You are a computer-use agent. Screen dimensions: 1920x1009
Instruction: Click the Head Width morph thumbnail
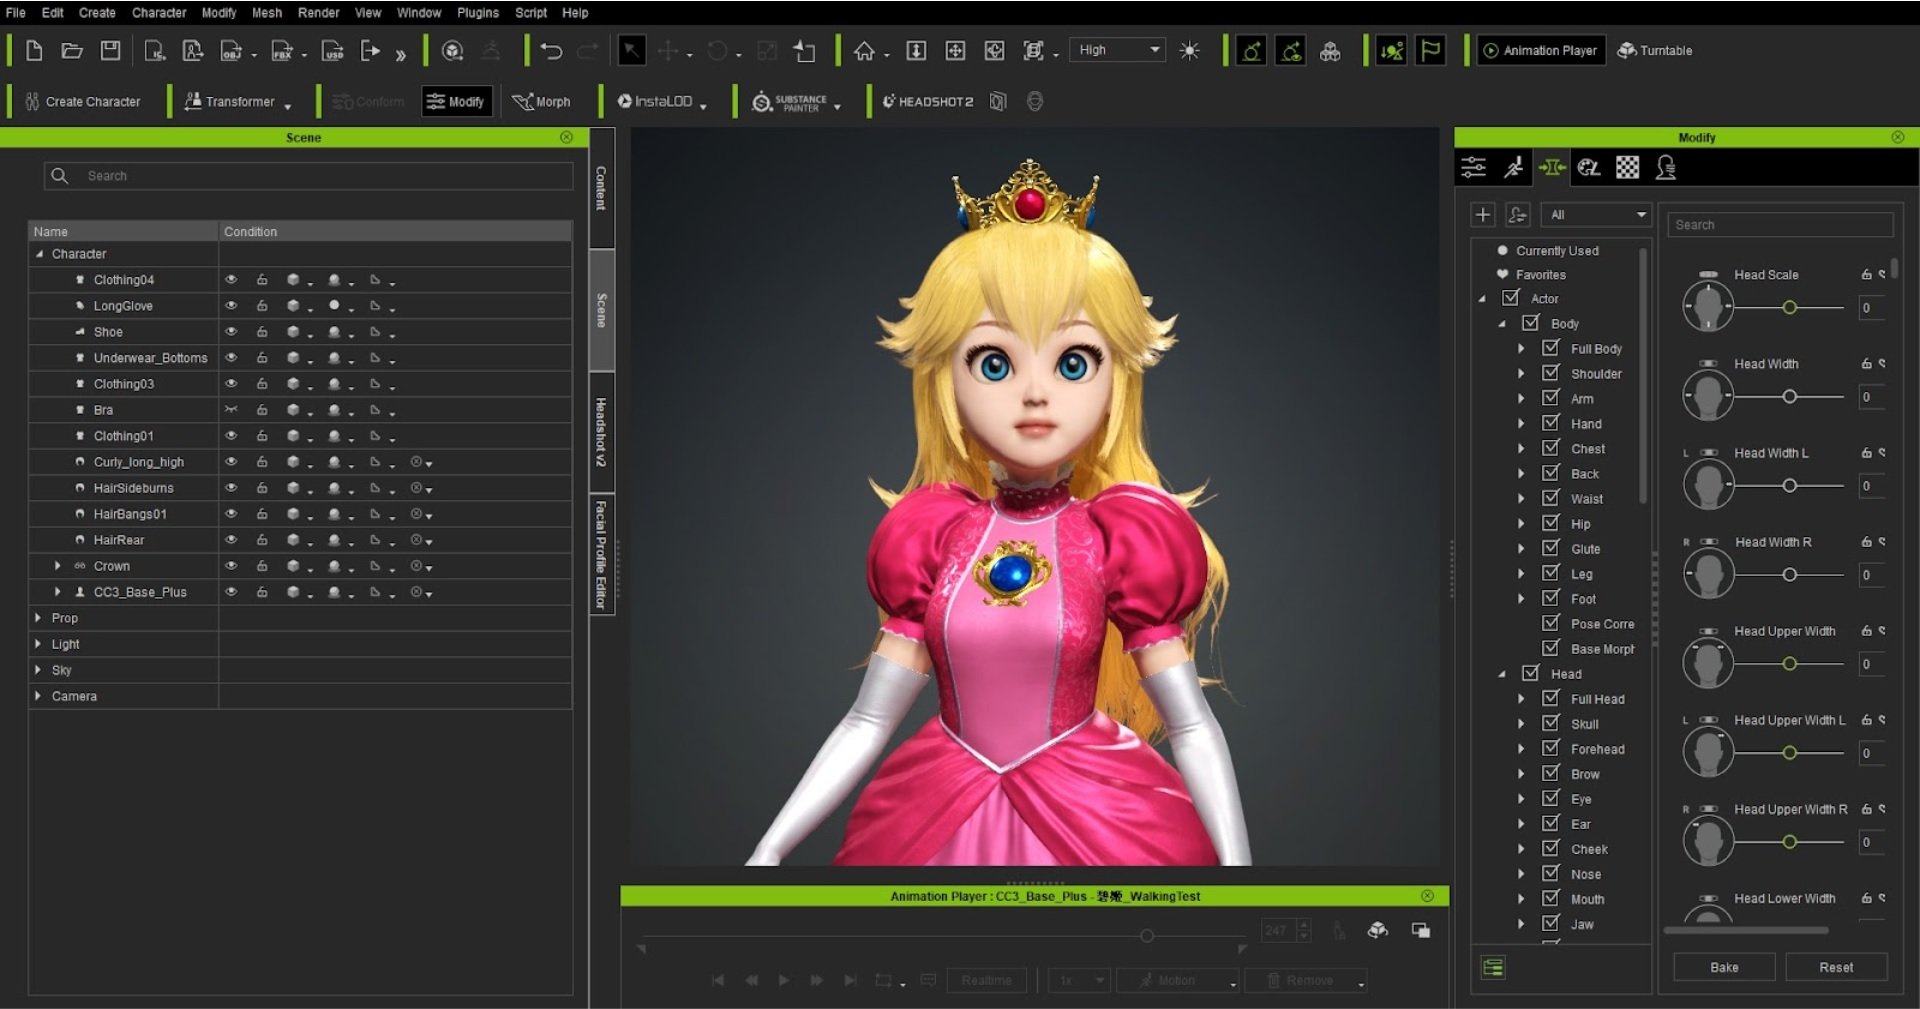point(1708,397)
